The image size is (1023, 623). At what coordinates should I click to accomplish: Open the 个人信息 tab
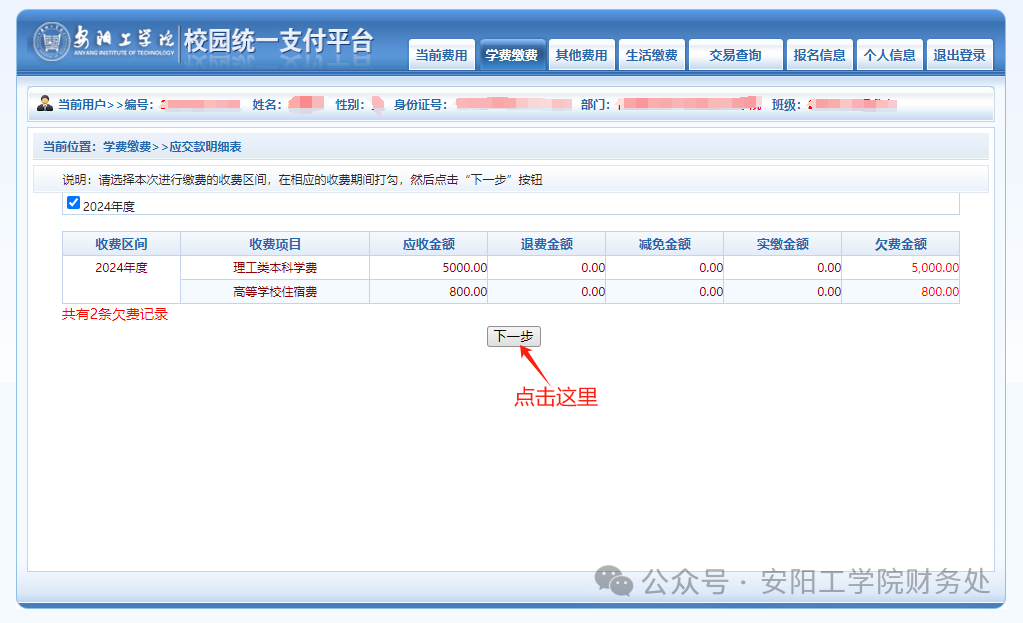pos(889,56)
